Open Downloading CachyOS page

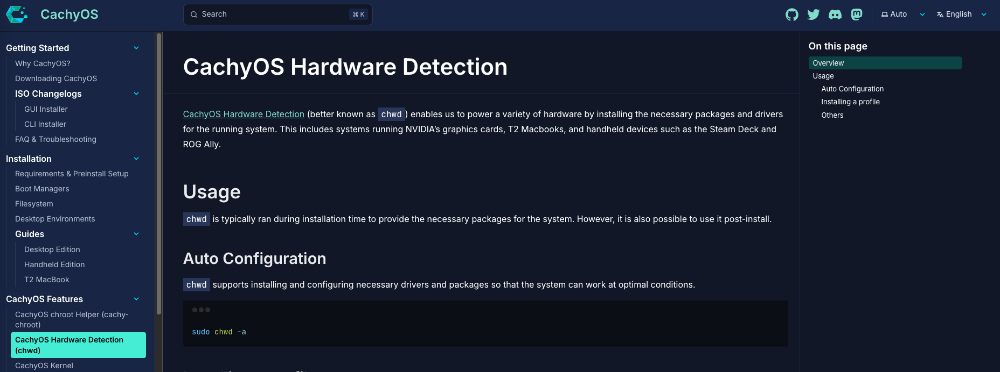pyautogui.click(x=56, y=78)
